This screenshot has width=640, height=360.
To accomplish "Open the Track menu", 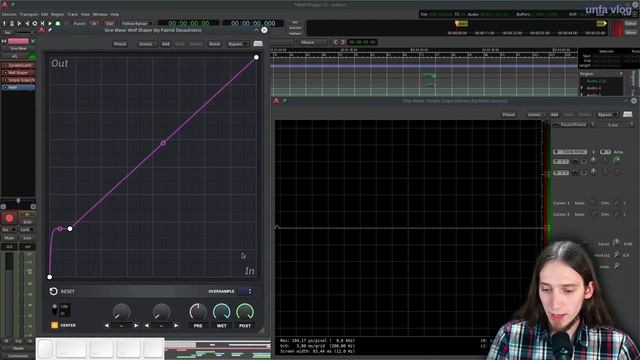I will (73, 14).
